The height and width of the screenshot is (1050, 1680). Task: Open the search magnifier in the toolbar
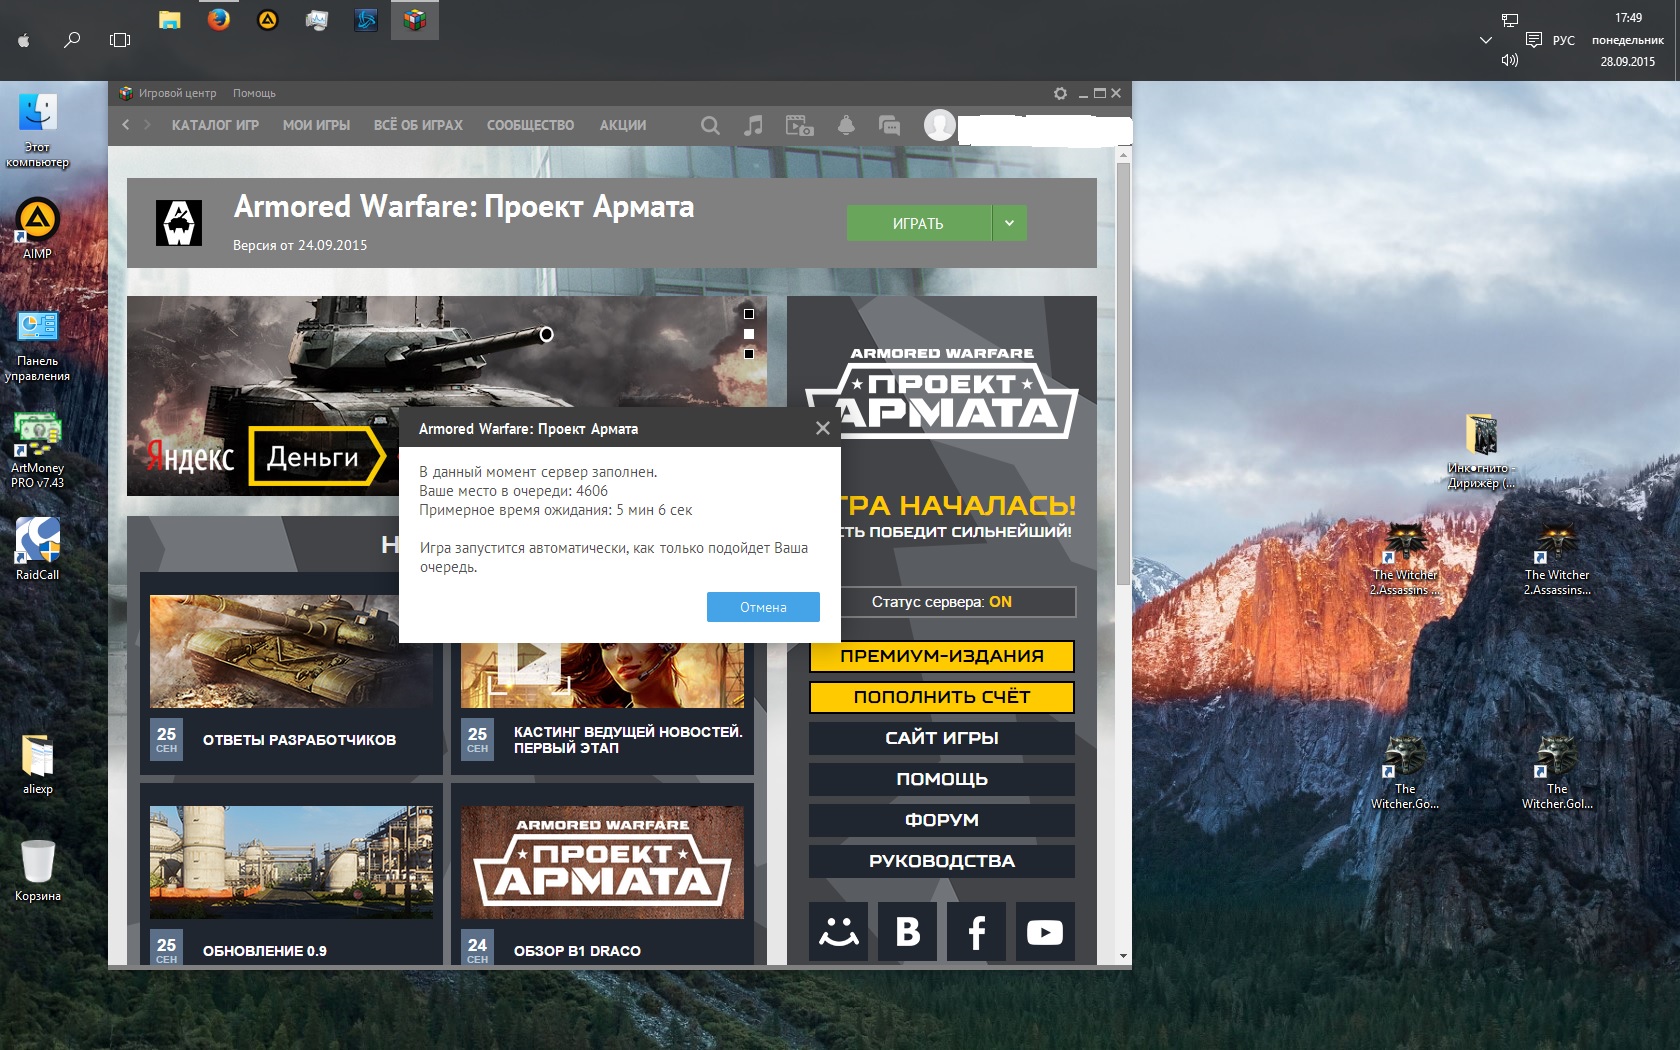pos(710,125)
